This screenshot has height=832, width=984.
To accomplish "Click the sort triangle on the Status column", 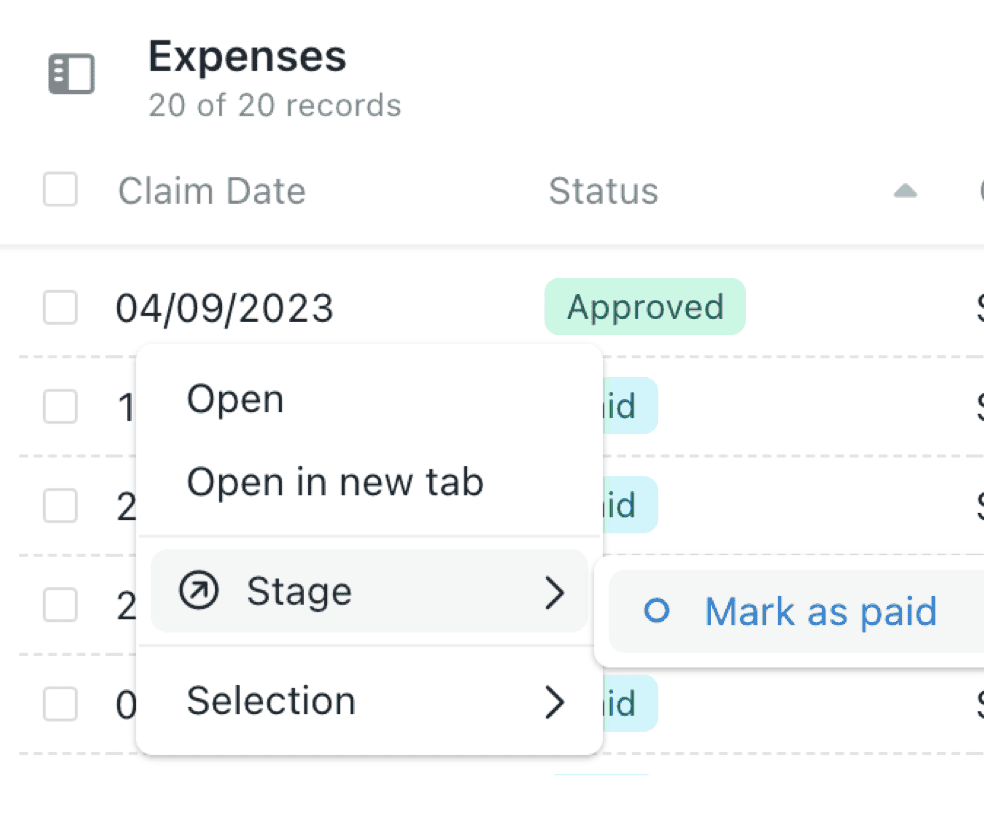I will (x=905, y=190).
